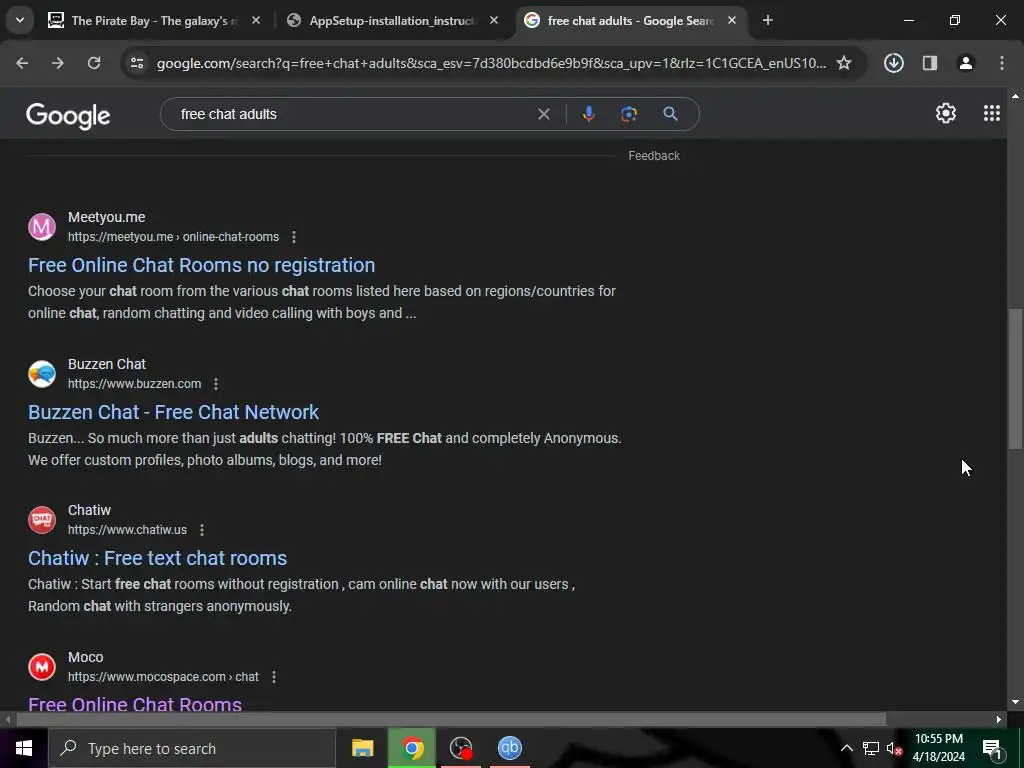Screen dimensions: 1024x768
Task: Open more options for Meetyou.me result
Action: coord(294,237)
